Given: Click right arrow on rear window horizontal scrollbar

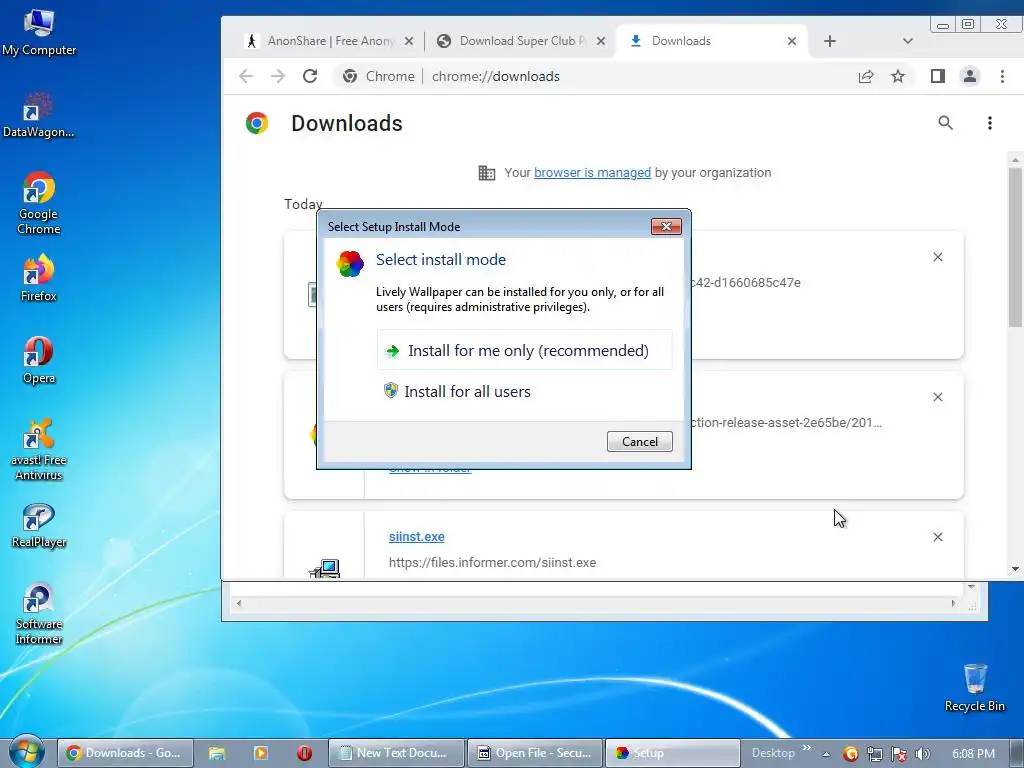Looking at the screenshot, I should (953, 603).
